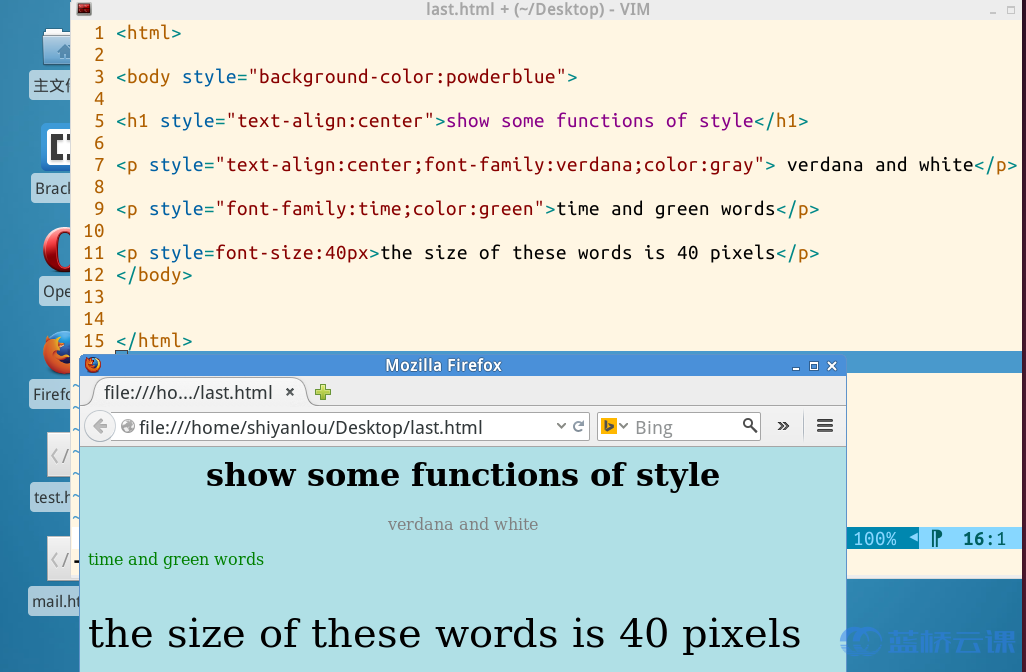Close the Mozilla Firefox window
This screenshot has height=672, width=1026.
(x=832, y=366)
